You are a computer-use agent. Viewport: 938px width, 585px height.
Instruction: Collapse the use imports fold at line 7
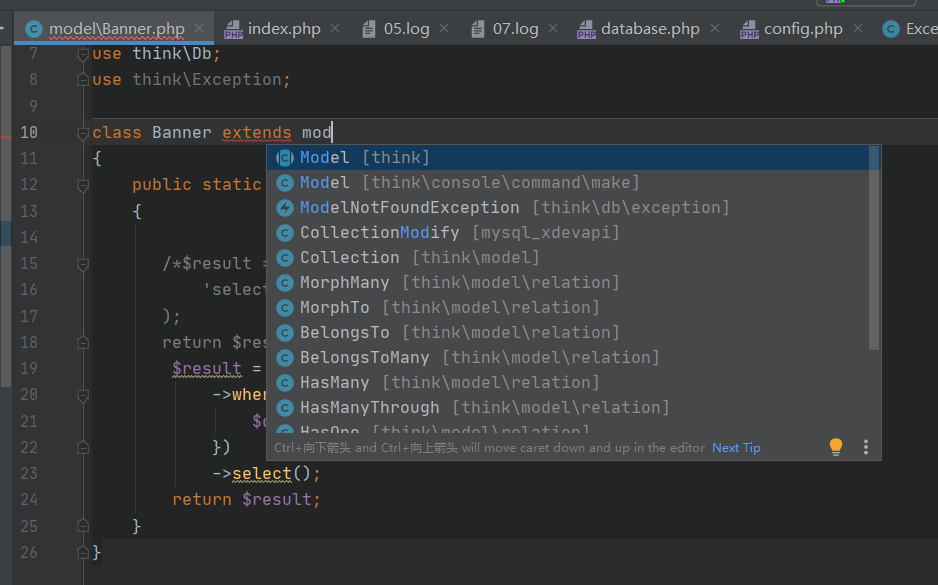click(x=83, y=54)
